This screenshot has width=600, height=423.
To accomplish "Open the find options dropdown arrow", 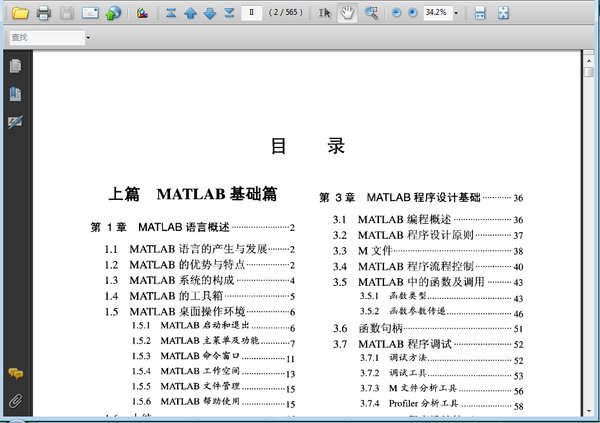I will pyautogui.click(x=88, y=38).
